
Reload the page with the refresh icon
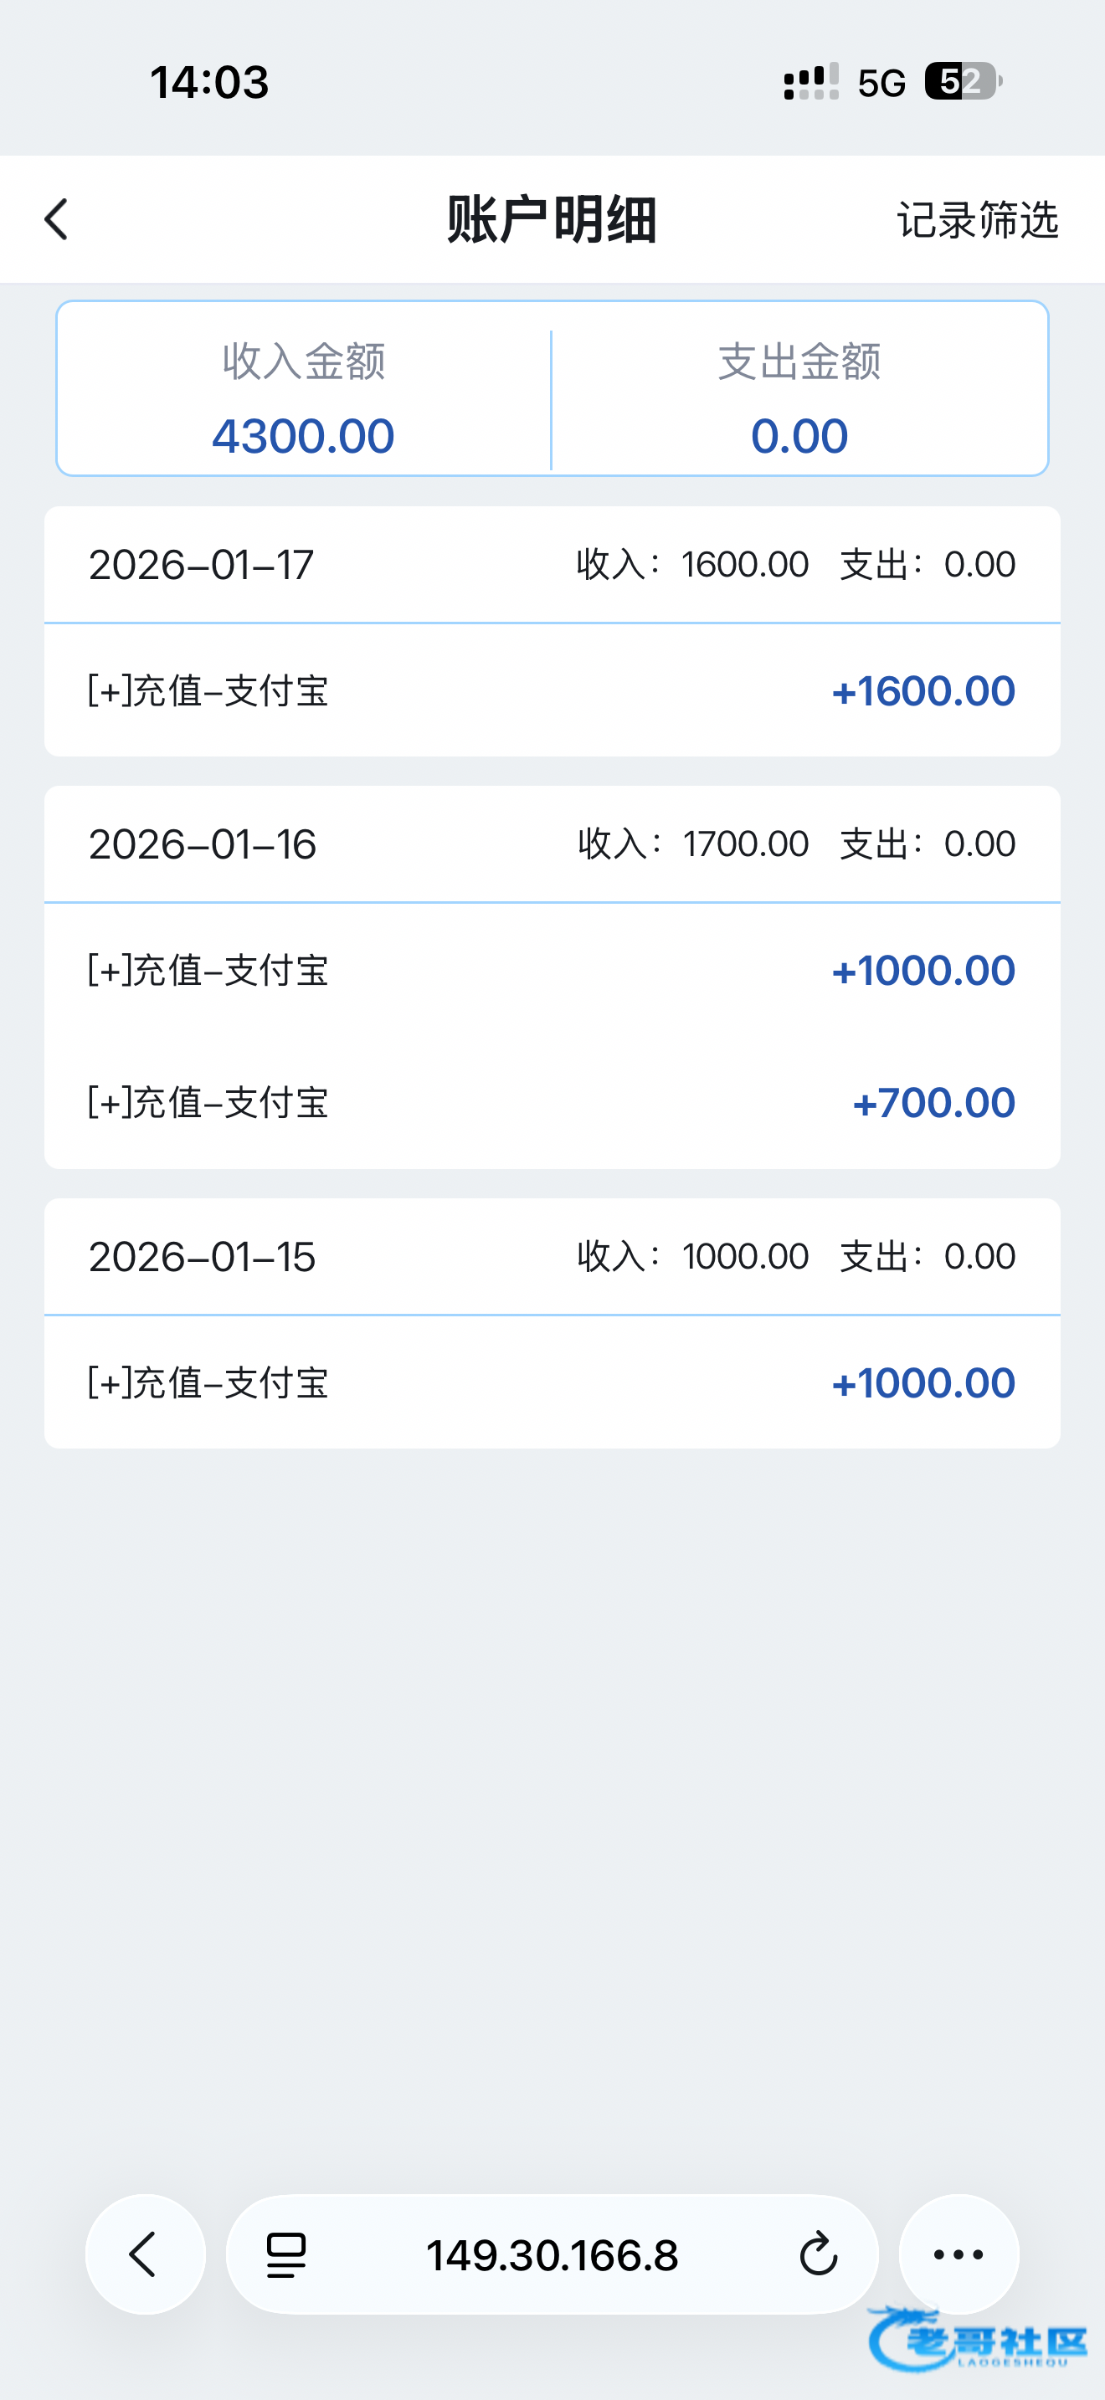coord(818,2255)
